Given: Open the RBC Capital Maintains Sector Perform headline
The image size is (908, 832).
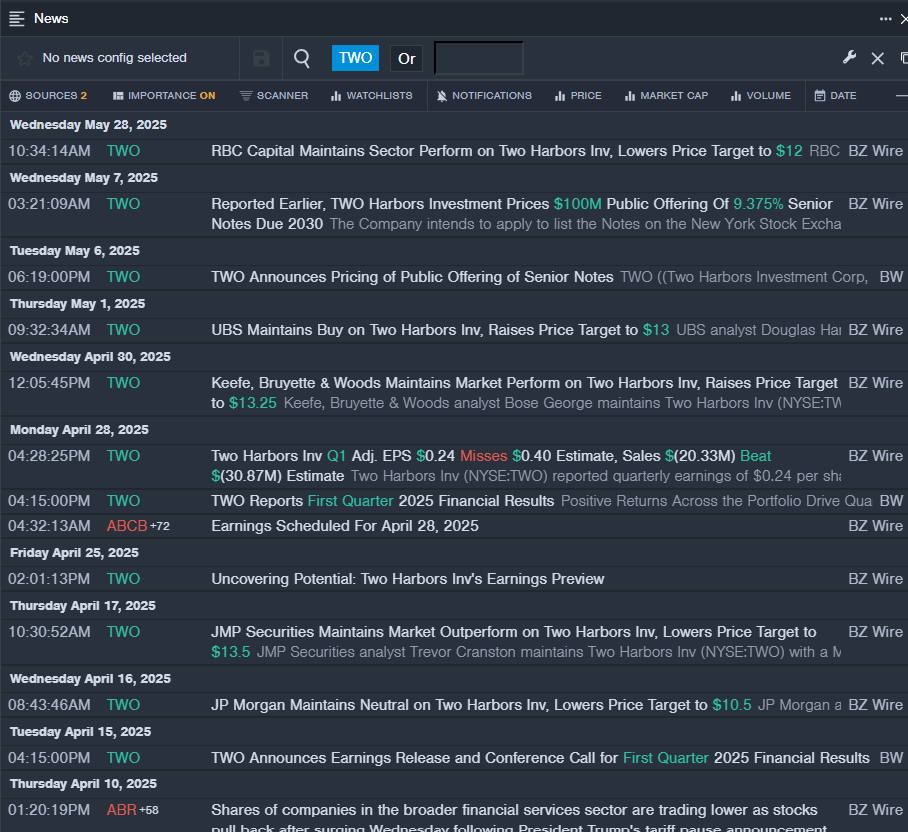Looking at the screenshot, I should (x=491, y=151).
